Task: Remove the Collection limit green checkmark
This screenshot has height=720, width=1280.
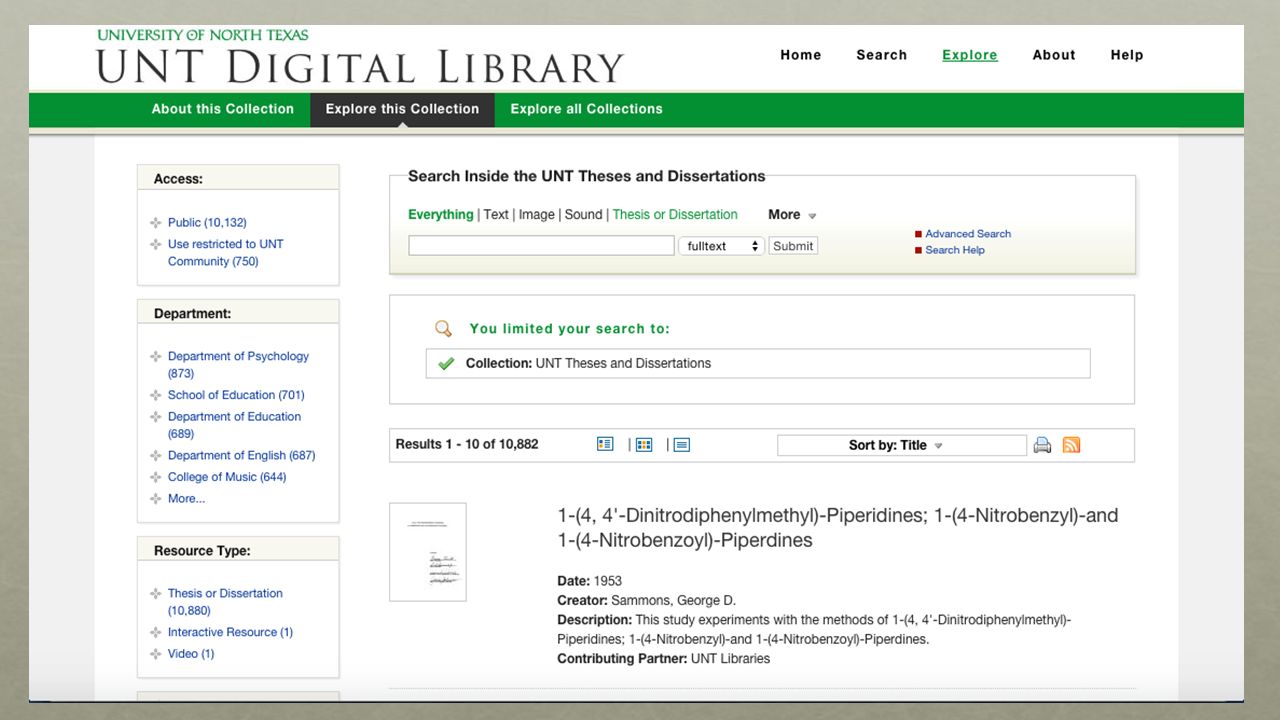Action: [x=446, y=363]
